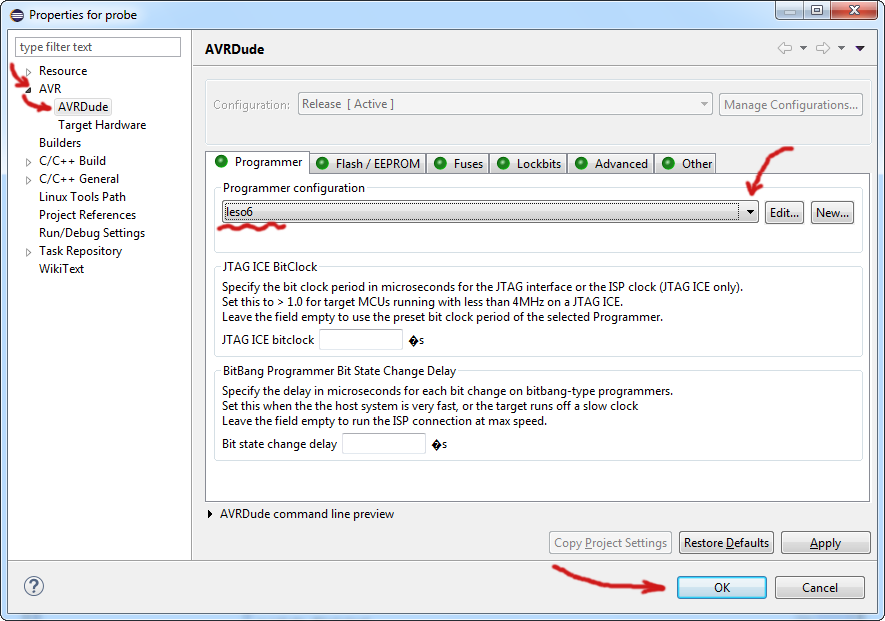The height and width of the screenshot is (621, 885).
Task: Open the Configuration Release dropdown
Action: pyautogui.click(x=505, y=104)
